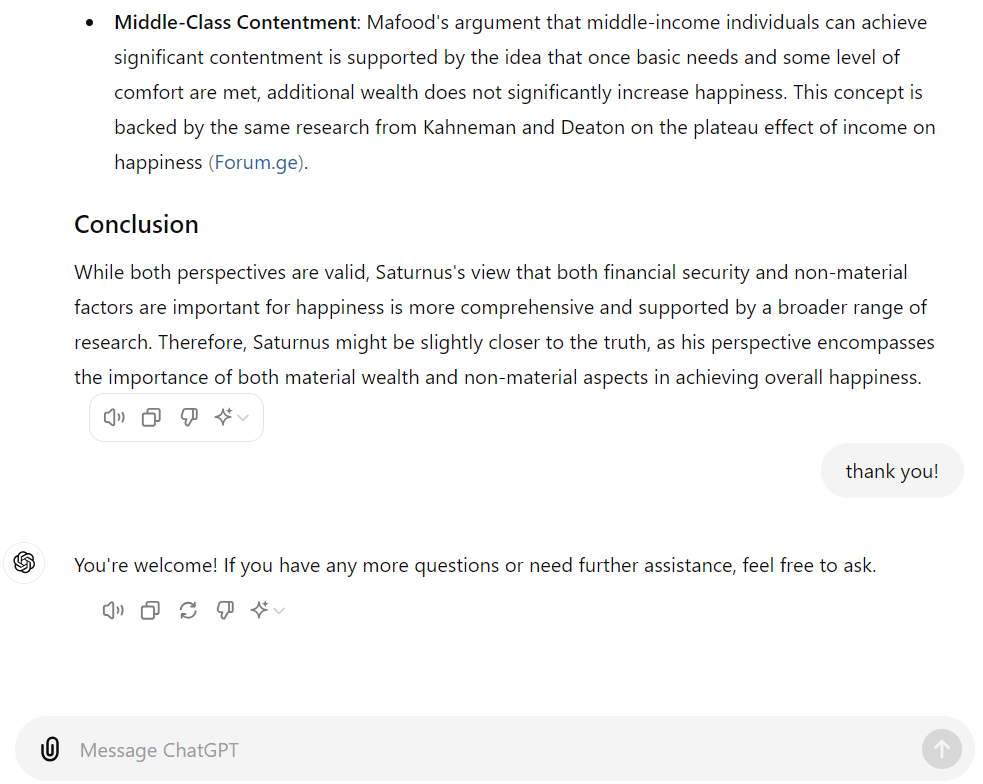Attach a file with the paperclip icon

(50, 749)
